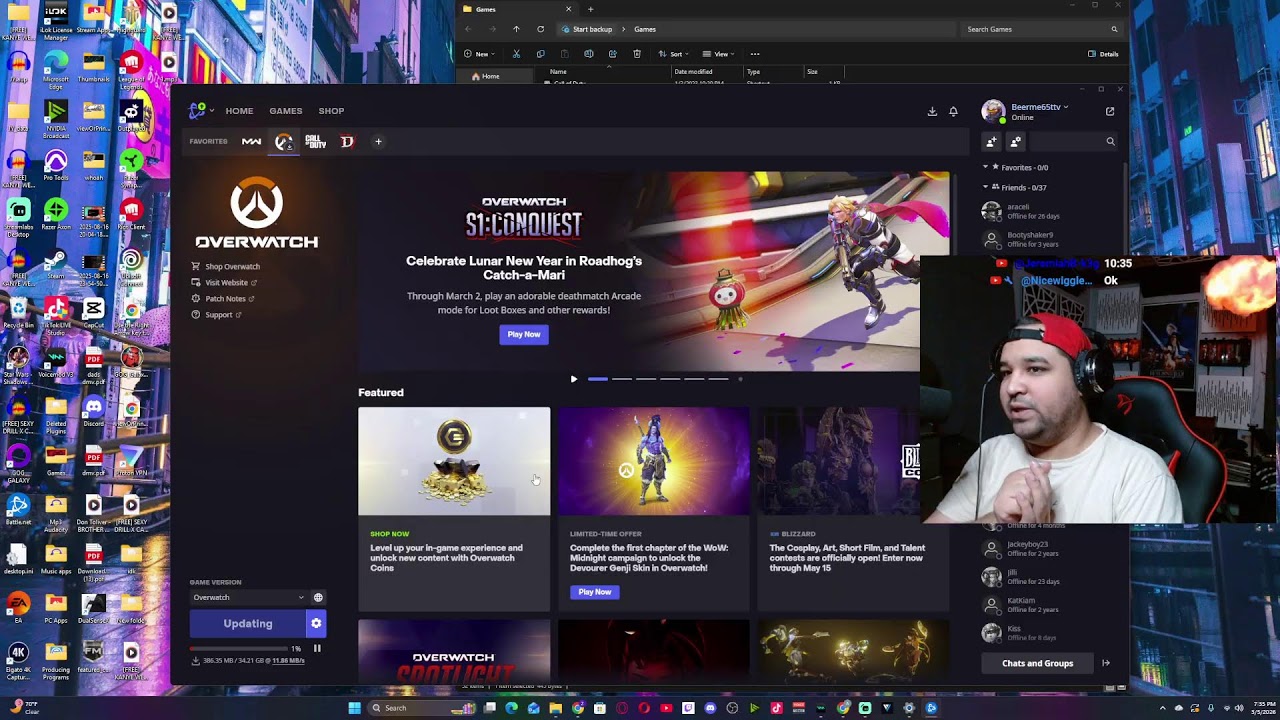
Task: Open the Overwatch game settings gear
Action: pos(316,624)
